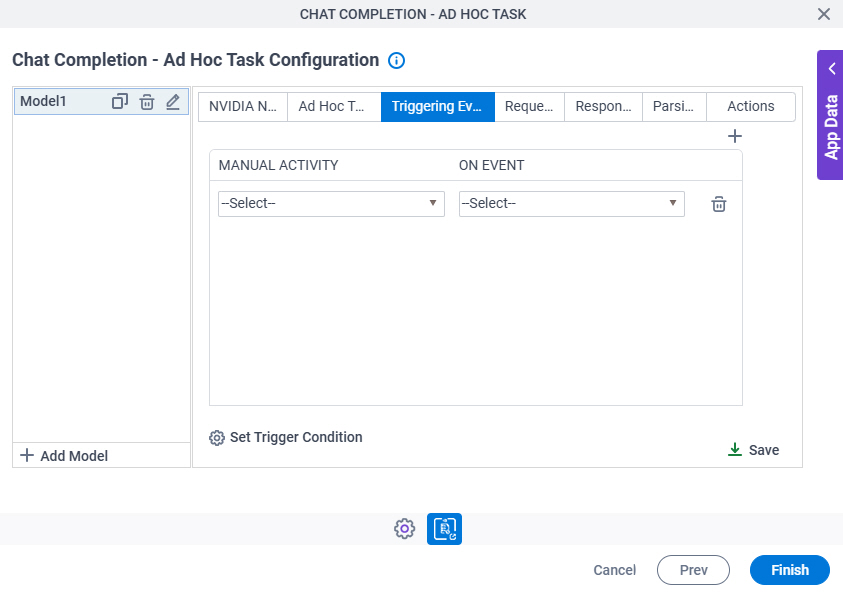Add a new triggering event row

734,136
